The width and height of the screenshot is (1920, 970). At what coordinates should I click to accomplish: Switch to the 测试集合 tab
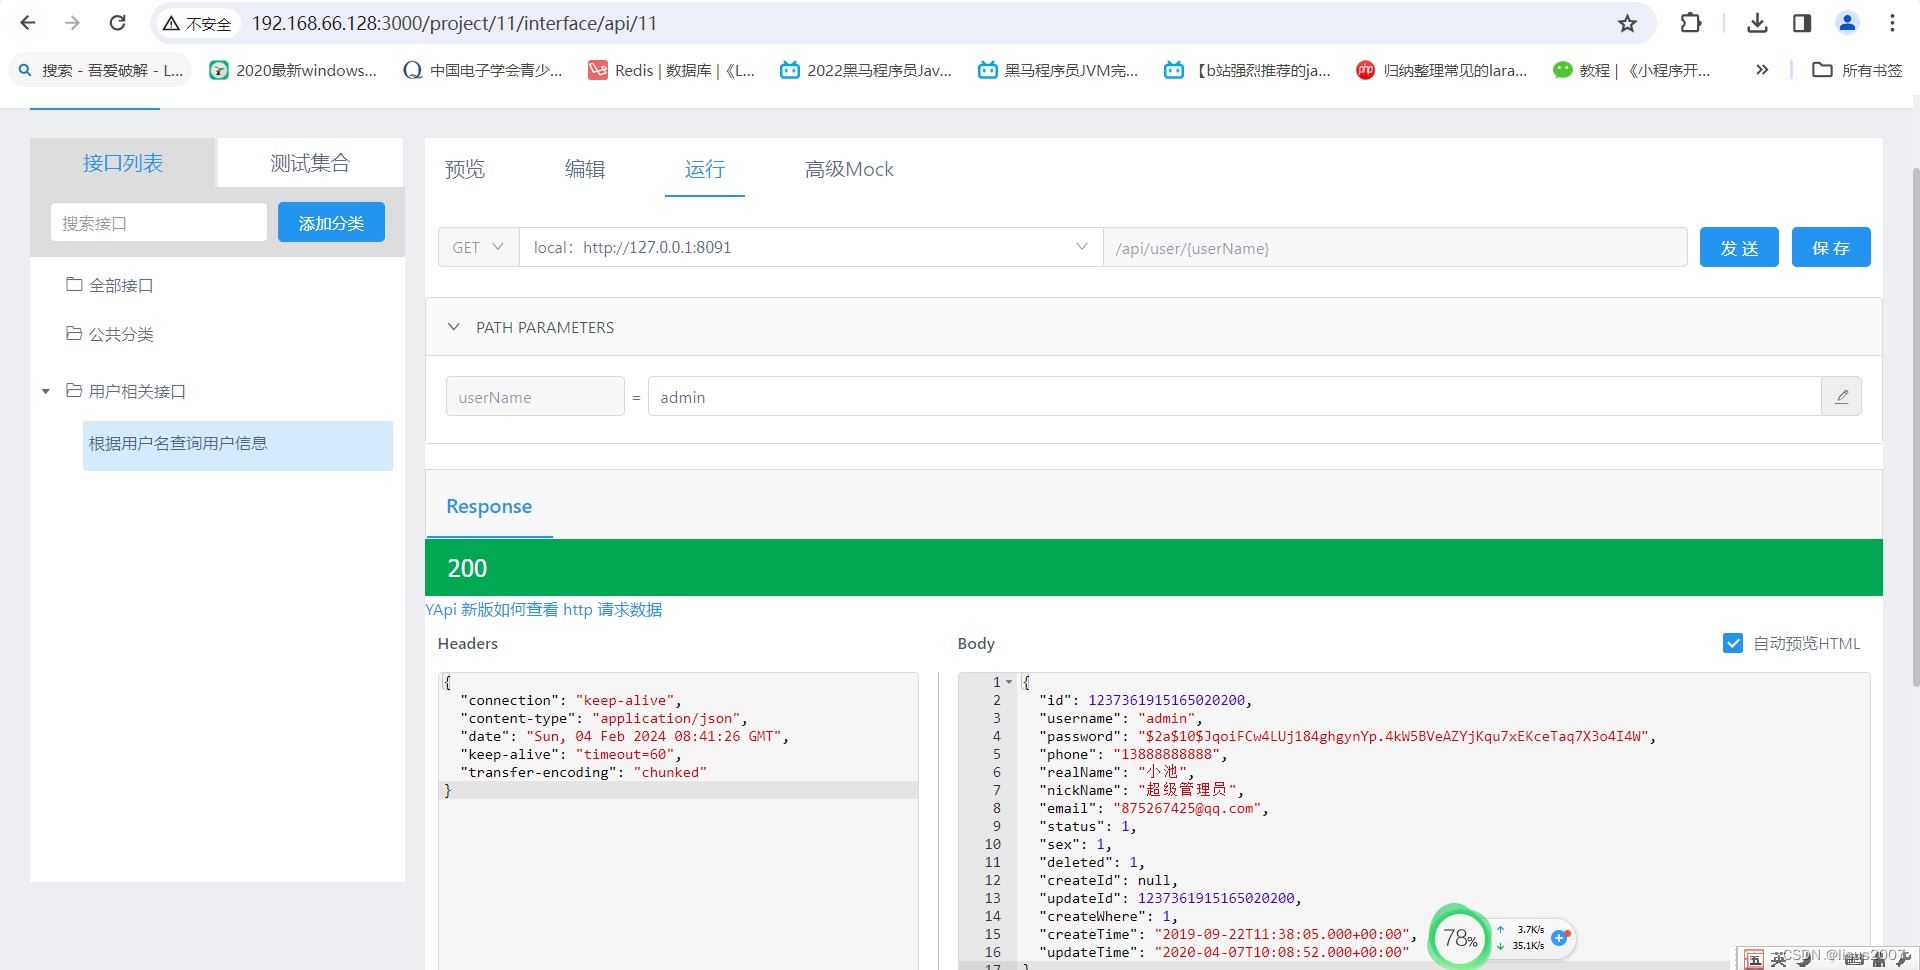(310, 163)
